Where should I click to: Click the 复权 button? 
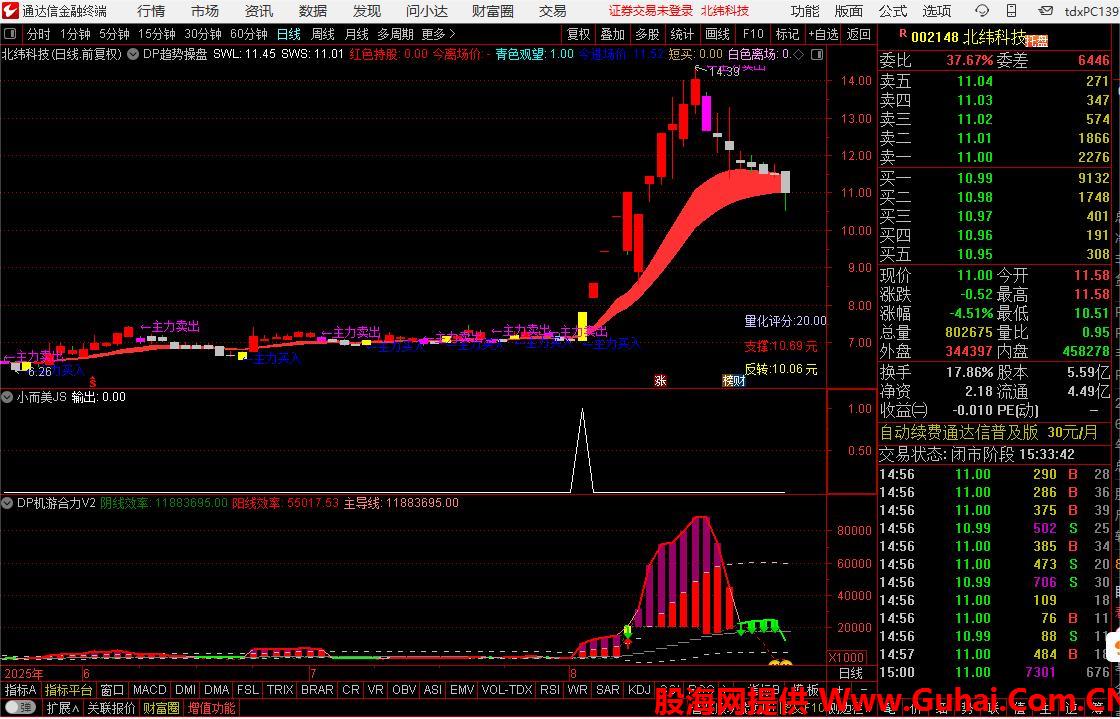pos(579,34)
